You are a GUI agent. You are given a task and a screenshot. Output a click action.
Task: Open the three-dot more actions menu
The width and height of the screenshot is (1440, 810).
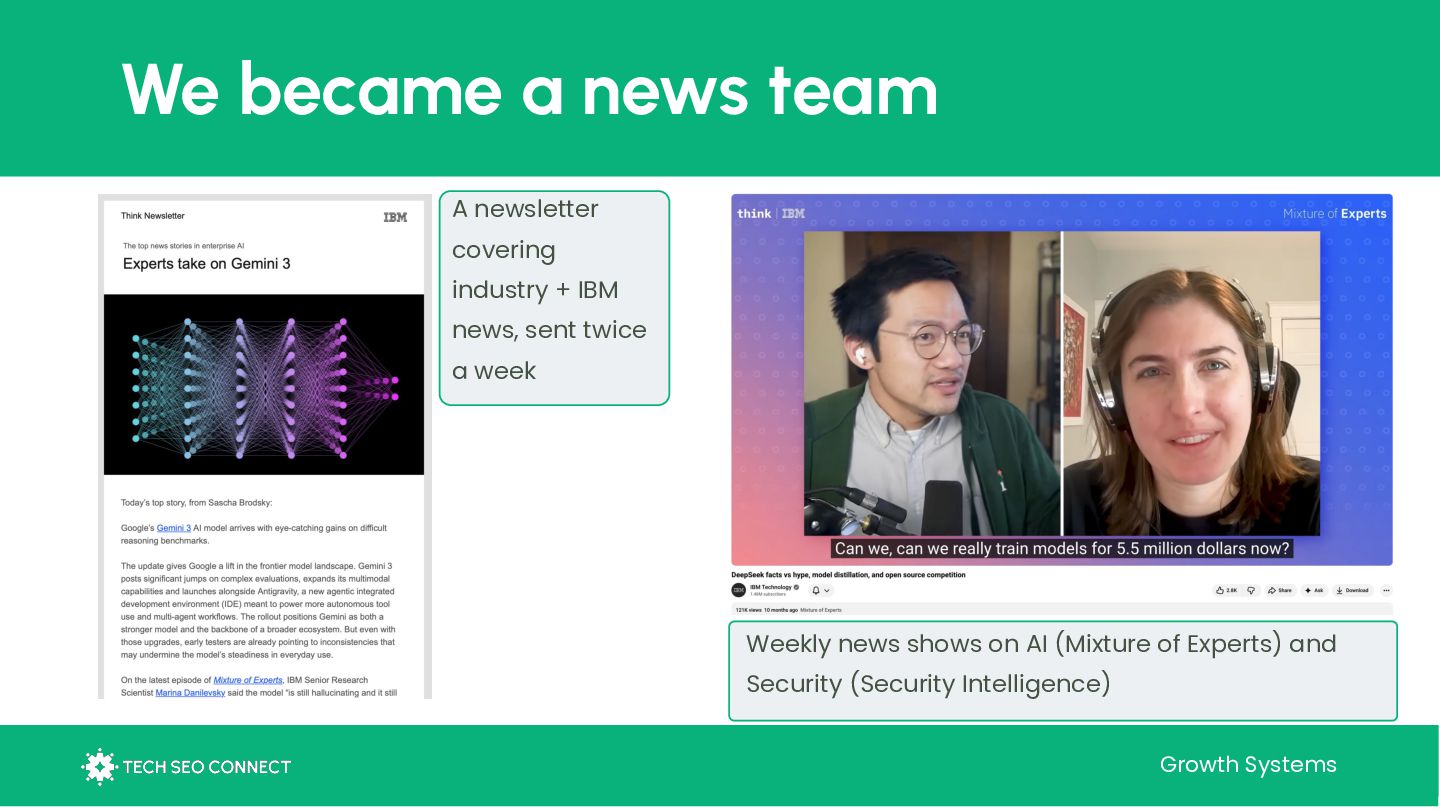tap(1386, 590)
